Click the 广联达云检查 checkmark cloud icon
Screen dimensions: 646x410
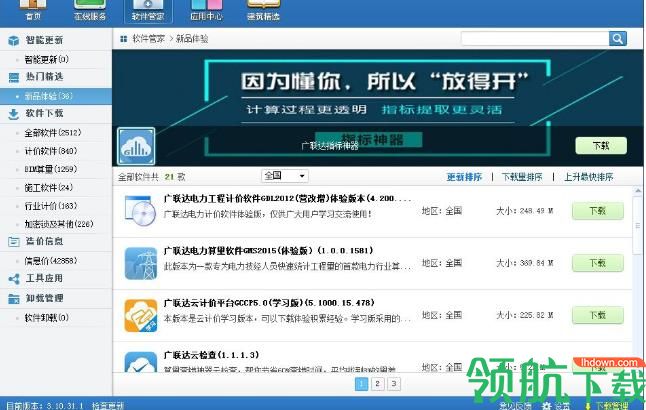click(x=140, y=362)
